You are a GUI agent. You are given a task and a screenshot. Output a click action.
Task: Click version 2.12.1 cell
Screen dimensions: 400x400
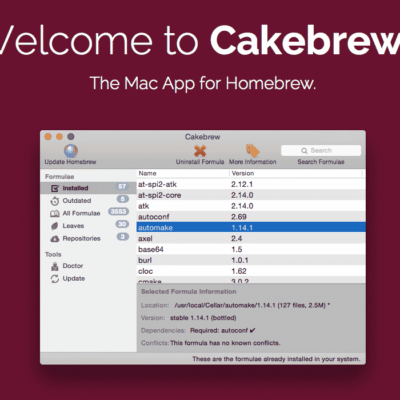[242, 184]
